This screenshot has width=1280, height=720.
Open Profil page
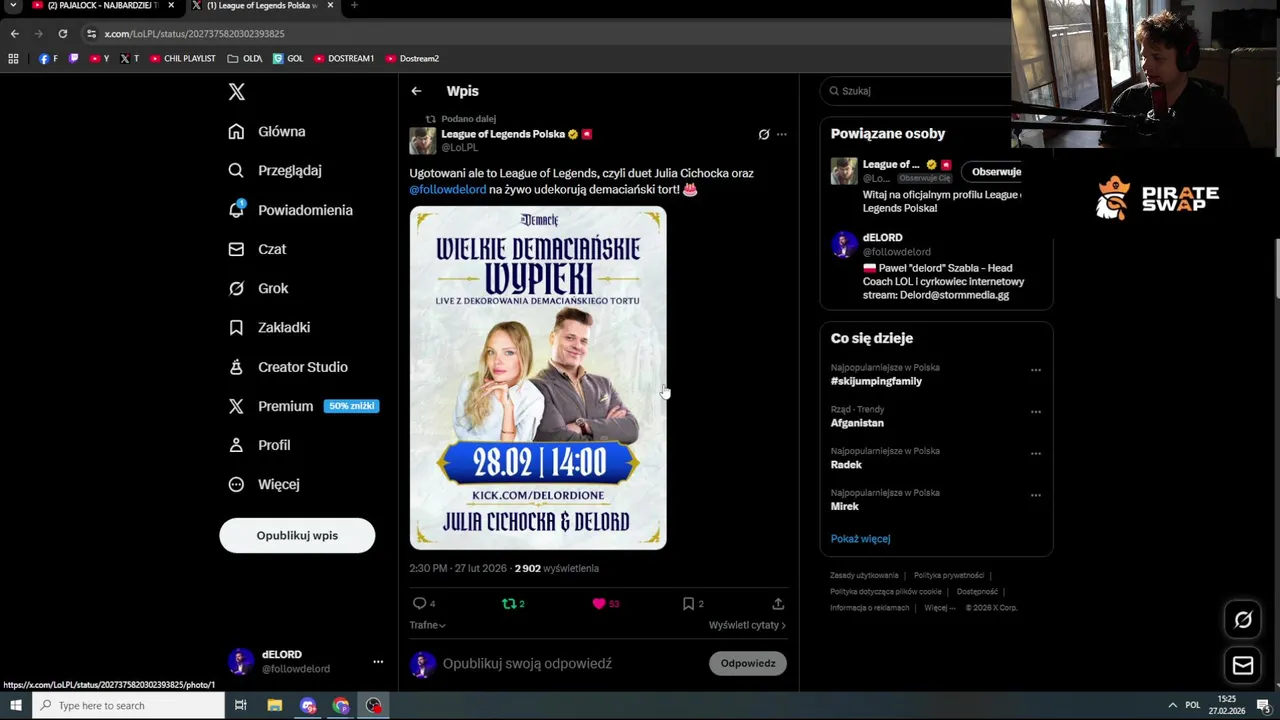pos(259,445)
